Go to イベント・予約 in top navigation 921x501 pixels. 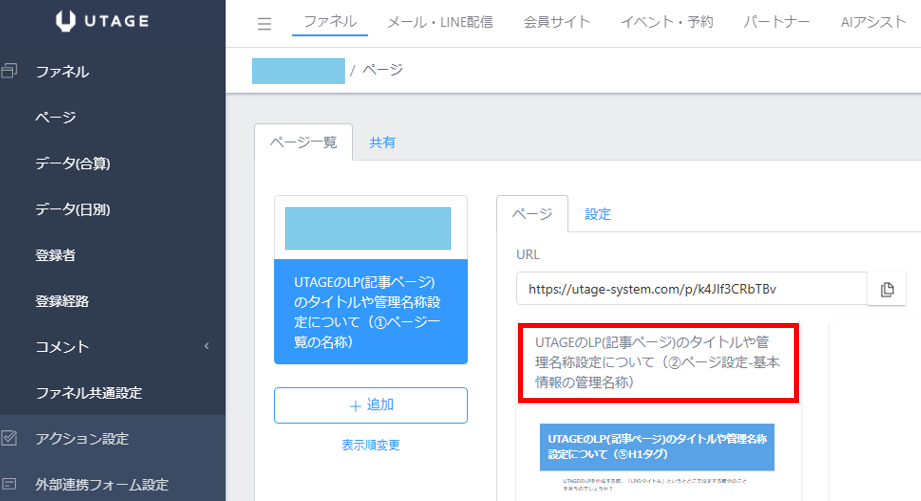(x=667, y=22)
